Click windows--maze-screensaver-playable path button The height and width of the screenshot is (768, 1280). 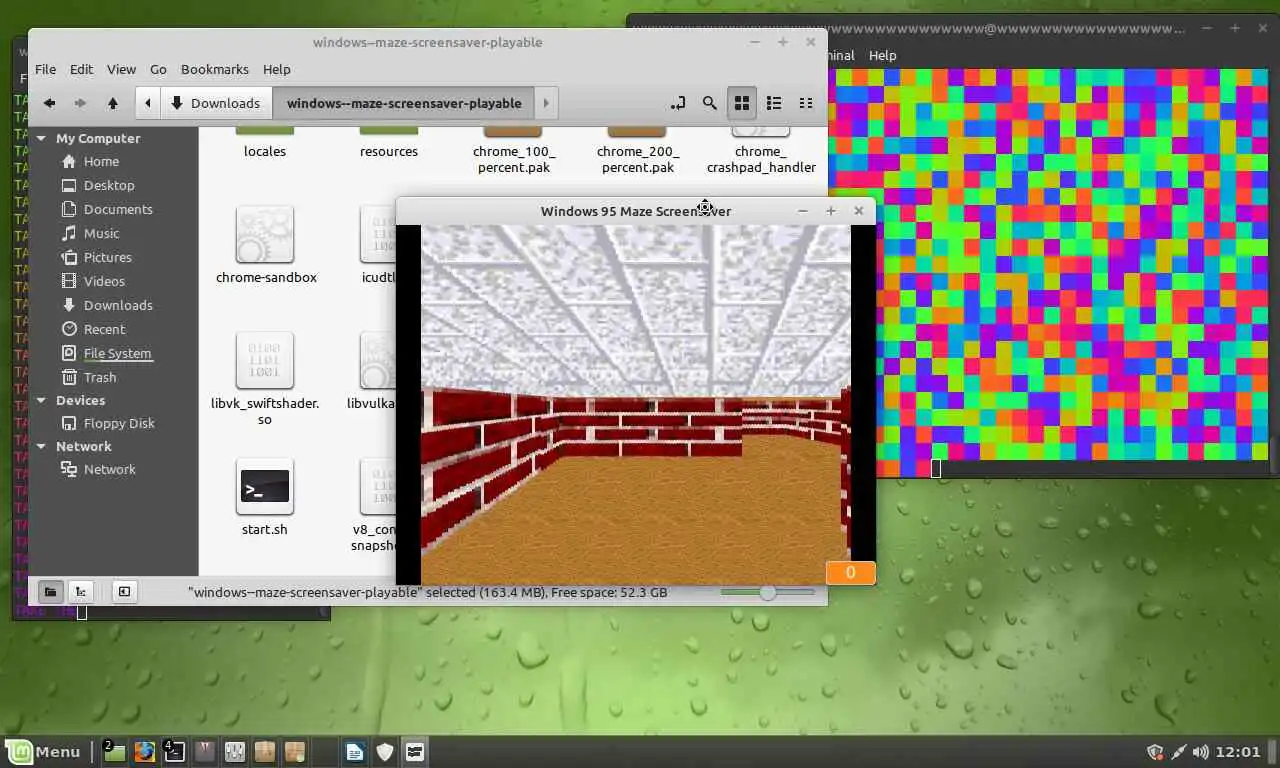point(404,103)
